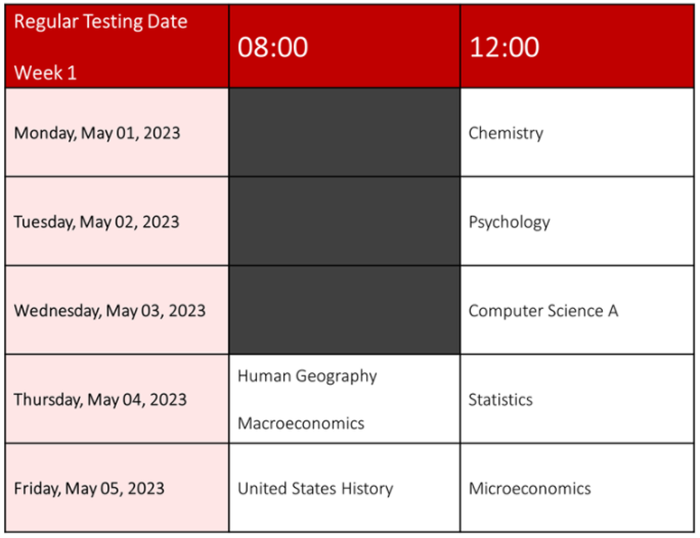The height and width of the screenshot is (538, 700).
Task: Click the gray Monday 08:00 empty cell
Action: click(x=344, y=133)
